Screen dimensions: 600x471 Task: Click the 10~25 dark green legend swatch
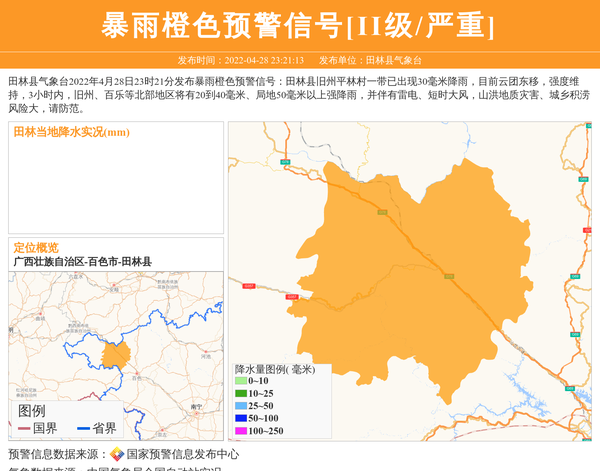(x=240, y=394)
